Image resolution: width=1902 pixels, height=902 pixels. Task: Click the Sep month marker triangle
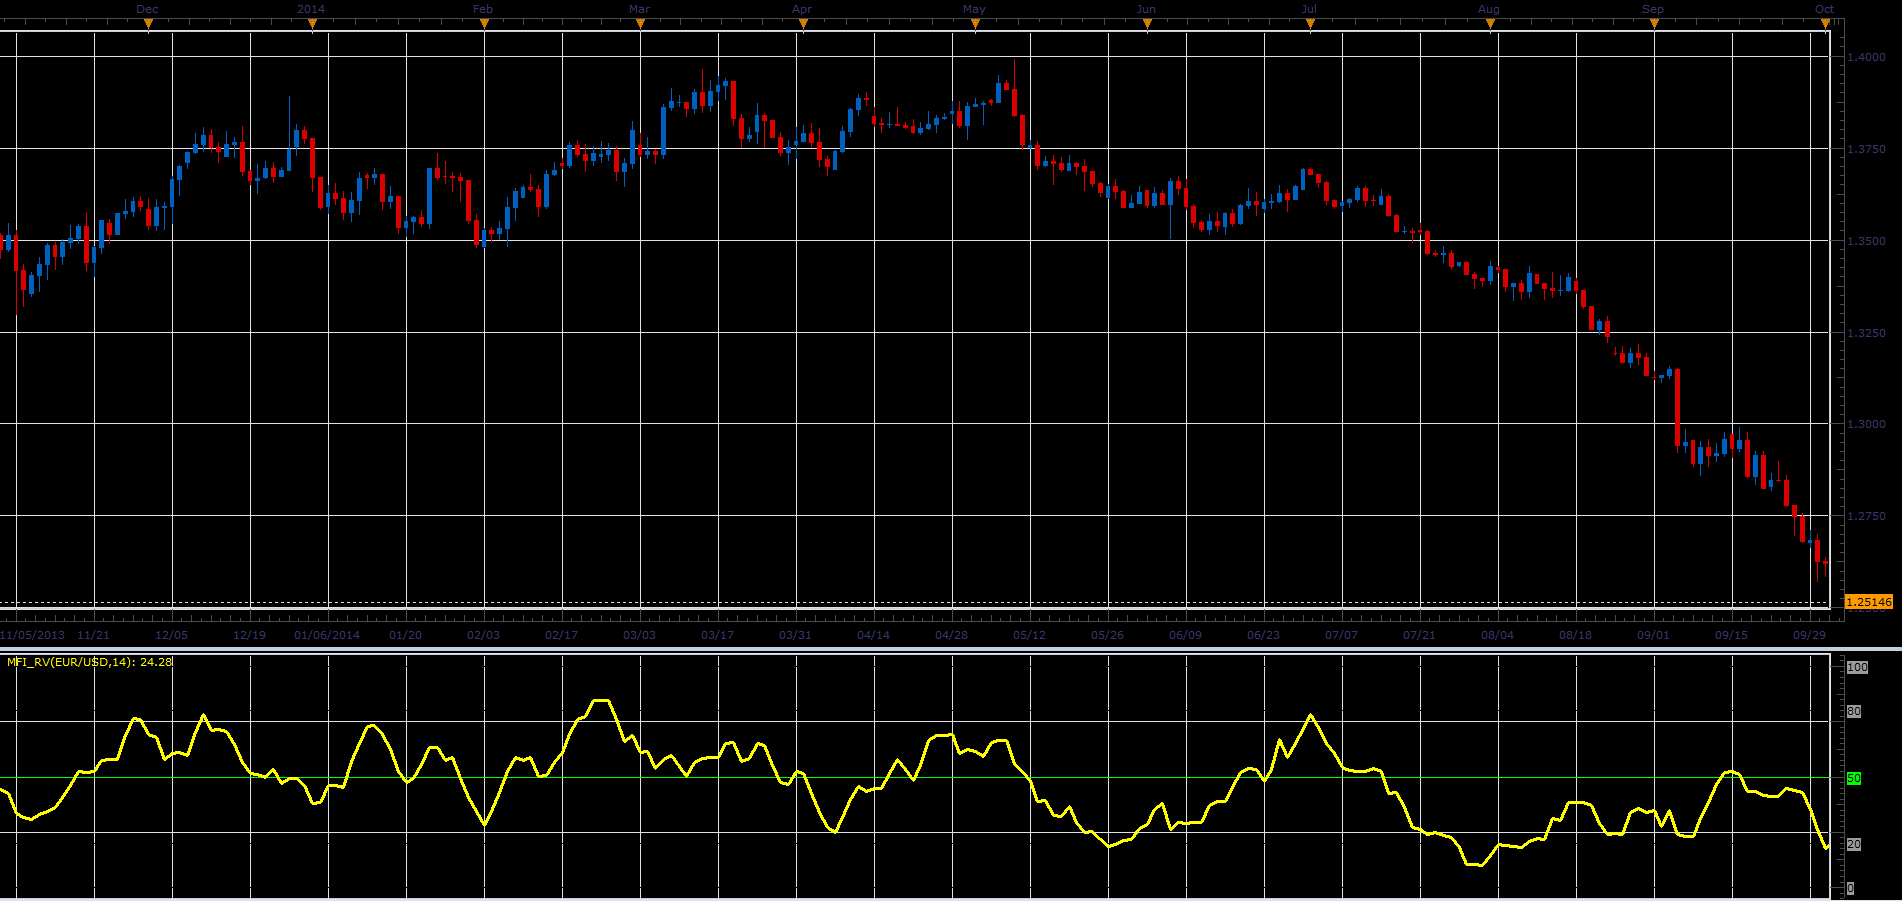click(1654, 26)
